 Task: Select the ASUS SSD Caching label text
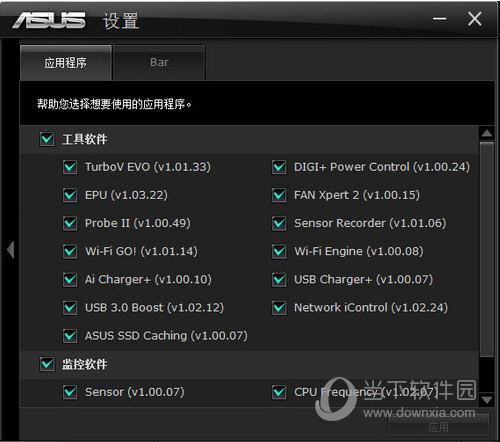click(166, 336)
